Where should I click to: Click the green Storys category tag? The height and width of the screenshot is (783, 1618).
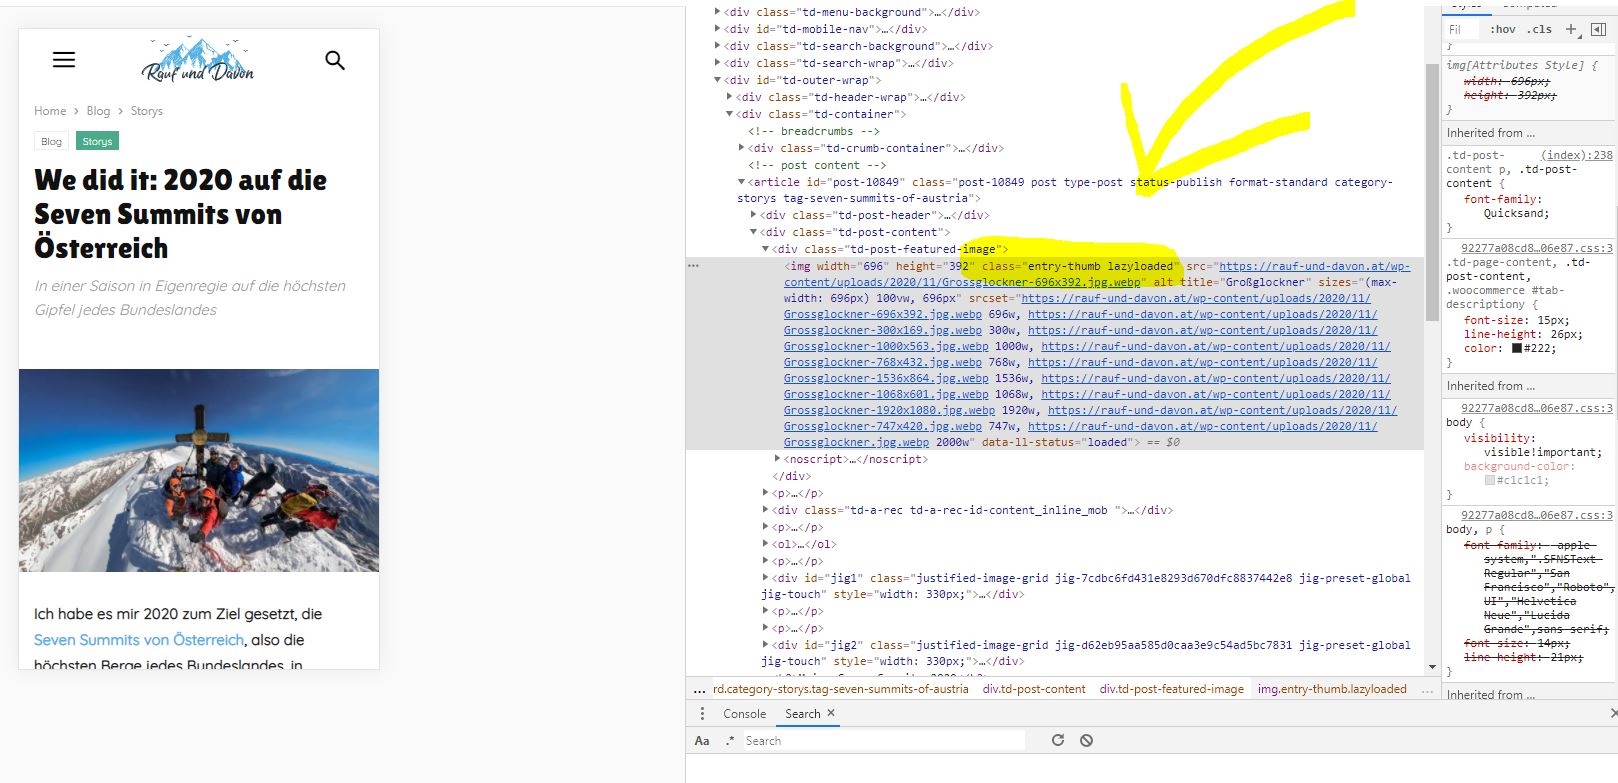[x=97, y=142]
